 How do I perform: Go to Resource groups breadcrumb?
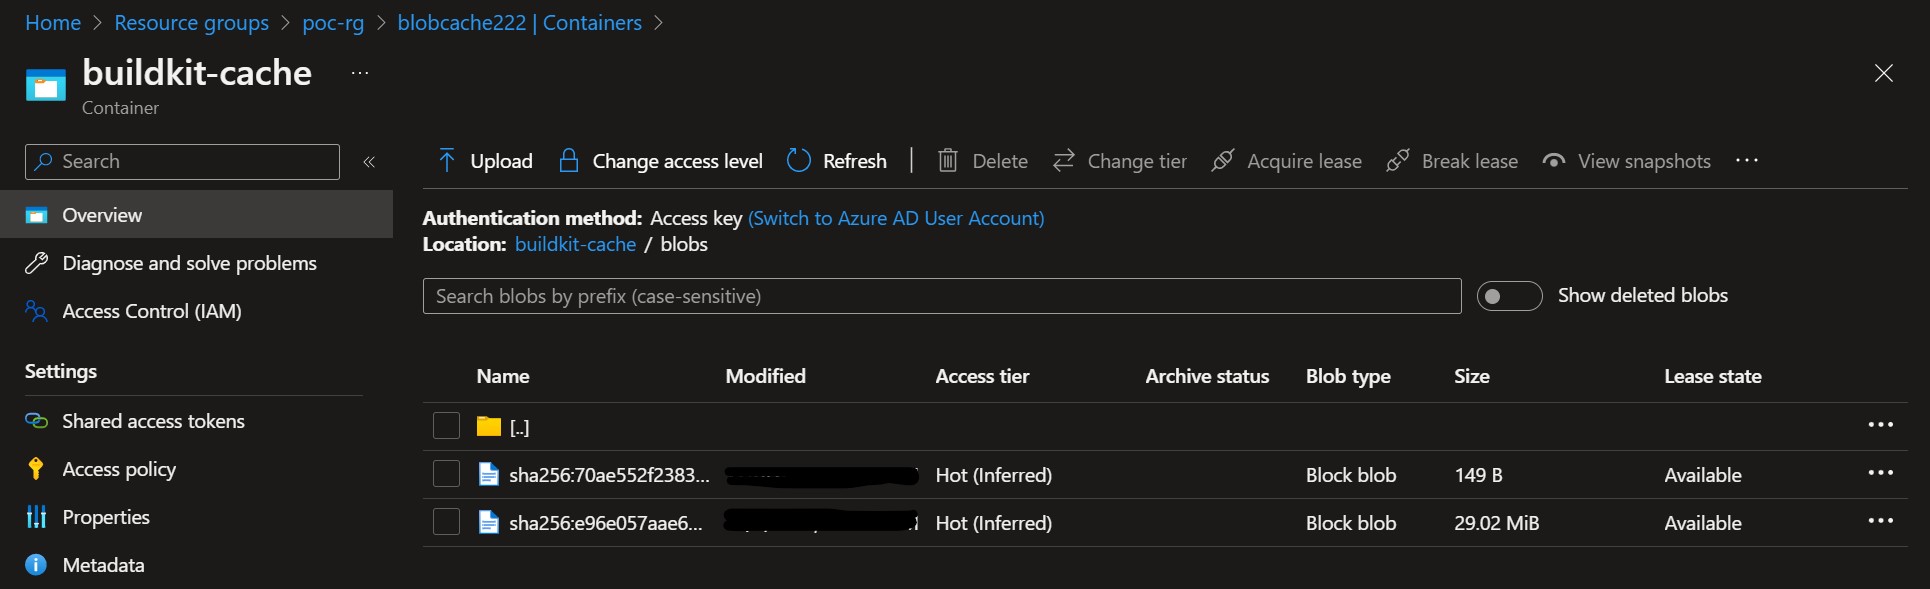(x=191, y=22)
